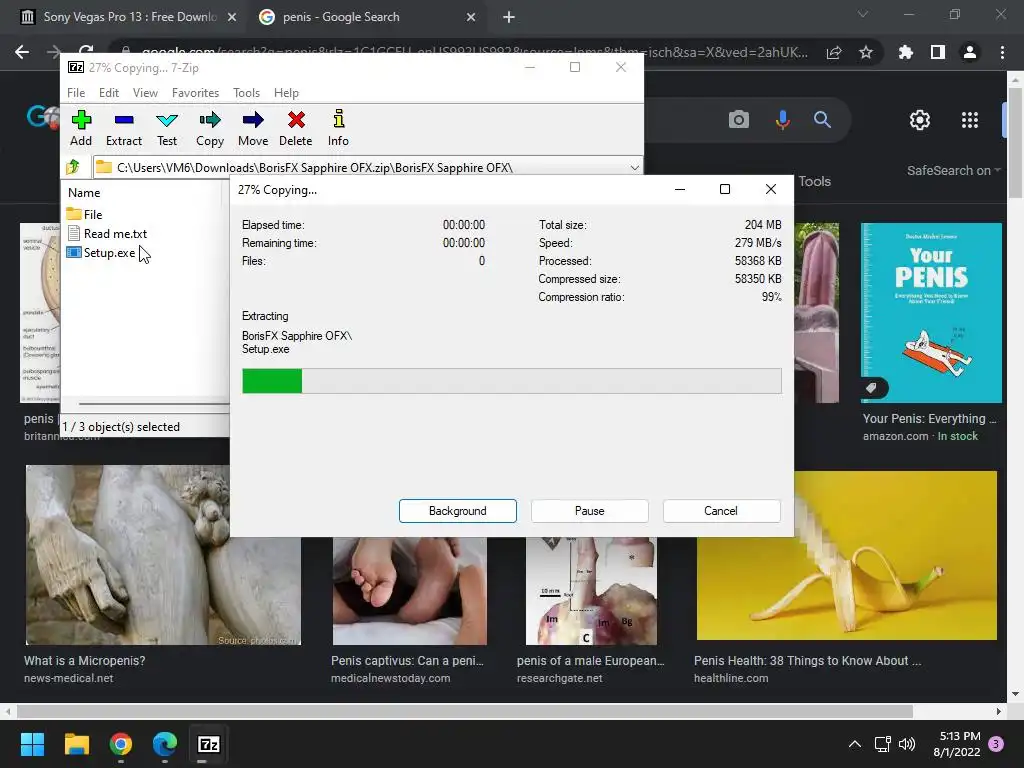Screen dimensions: 1024x768
Task: Share this page from the address bar
Action: pyautogui.click(x=834, y=52)
